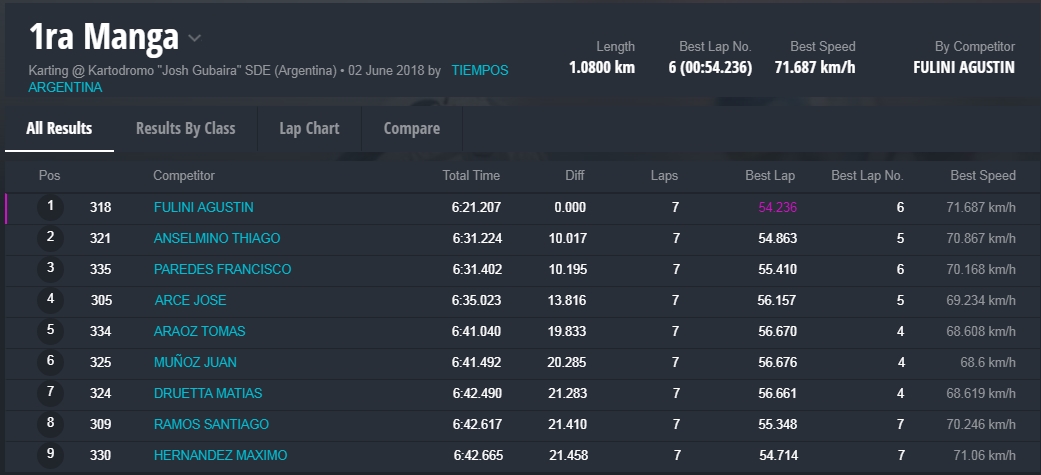Open the TIEMPOS ARGENTINA organizer link
The height and width of the screenshot is (475, 1041).
click(x=479, y=71)
